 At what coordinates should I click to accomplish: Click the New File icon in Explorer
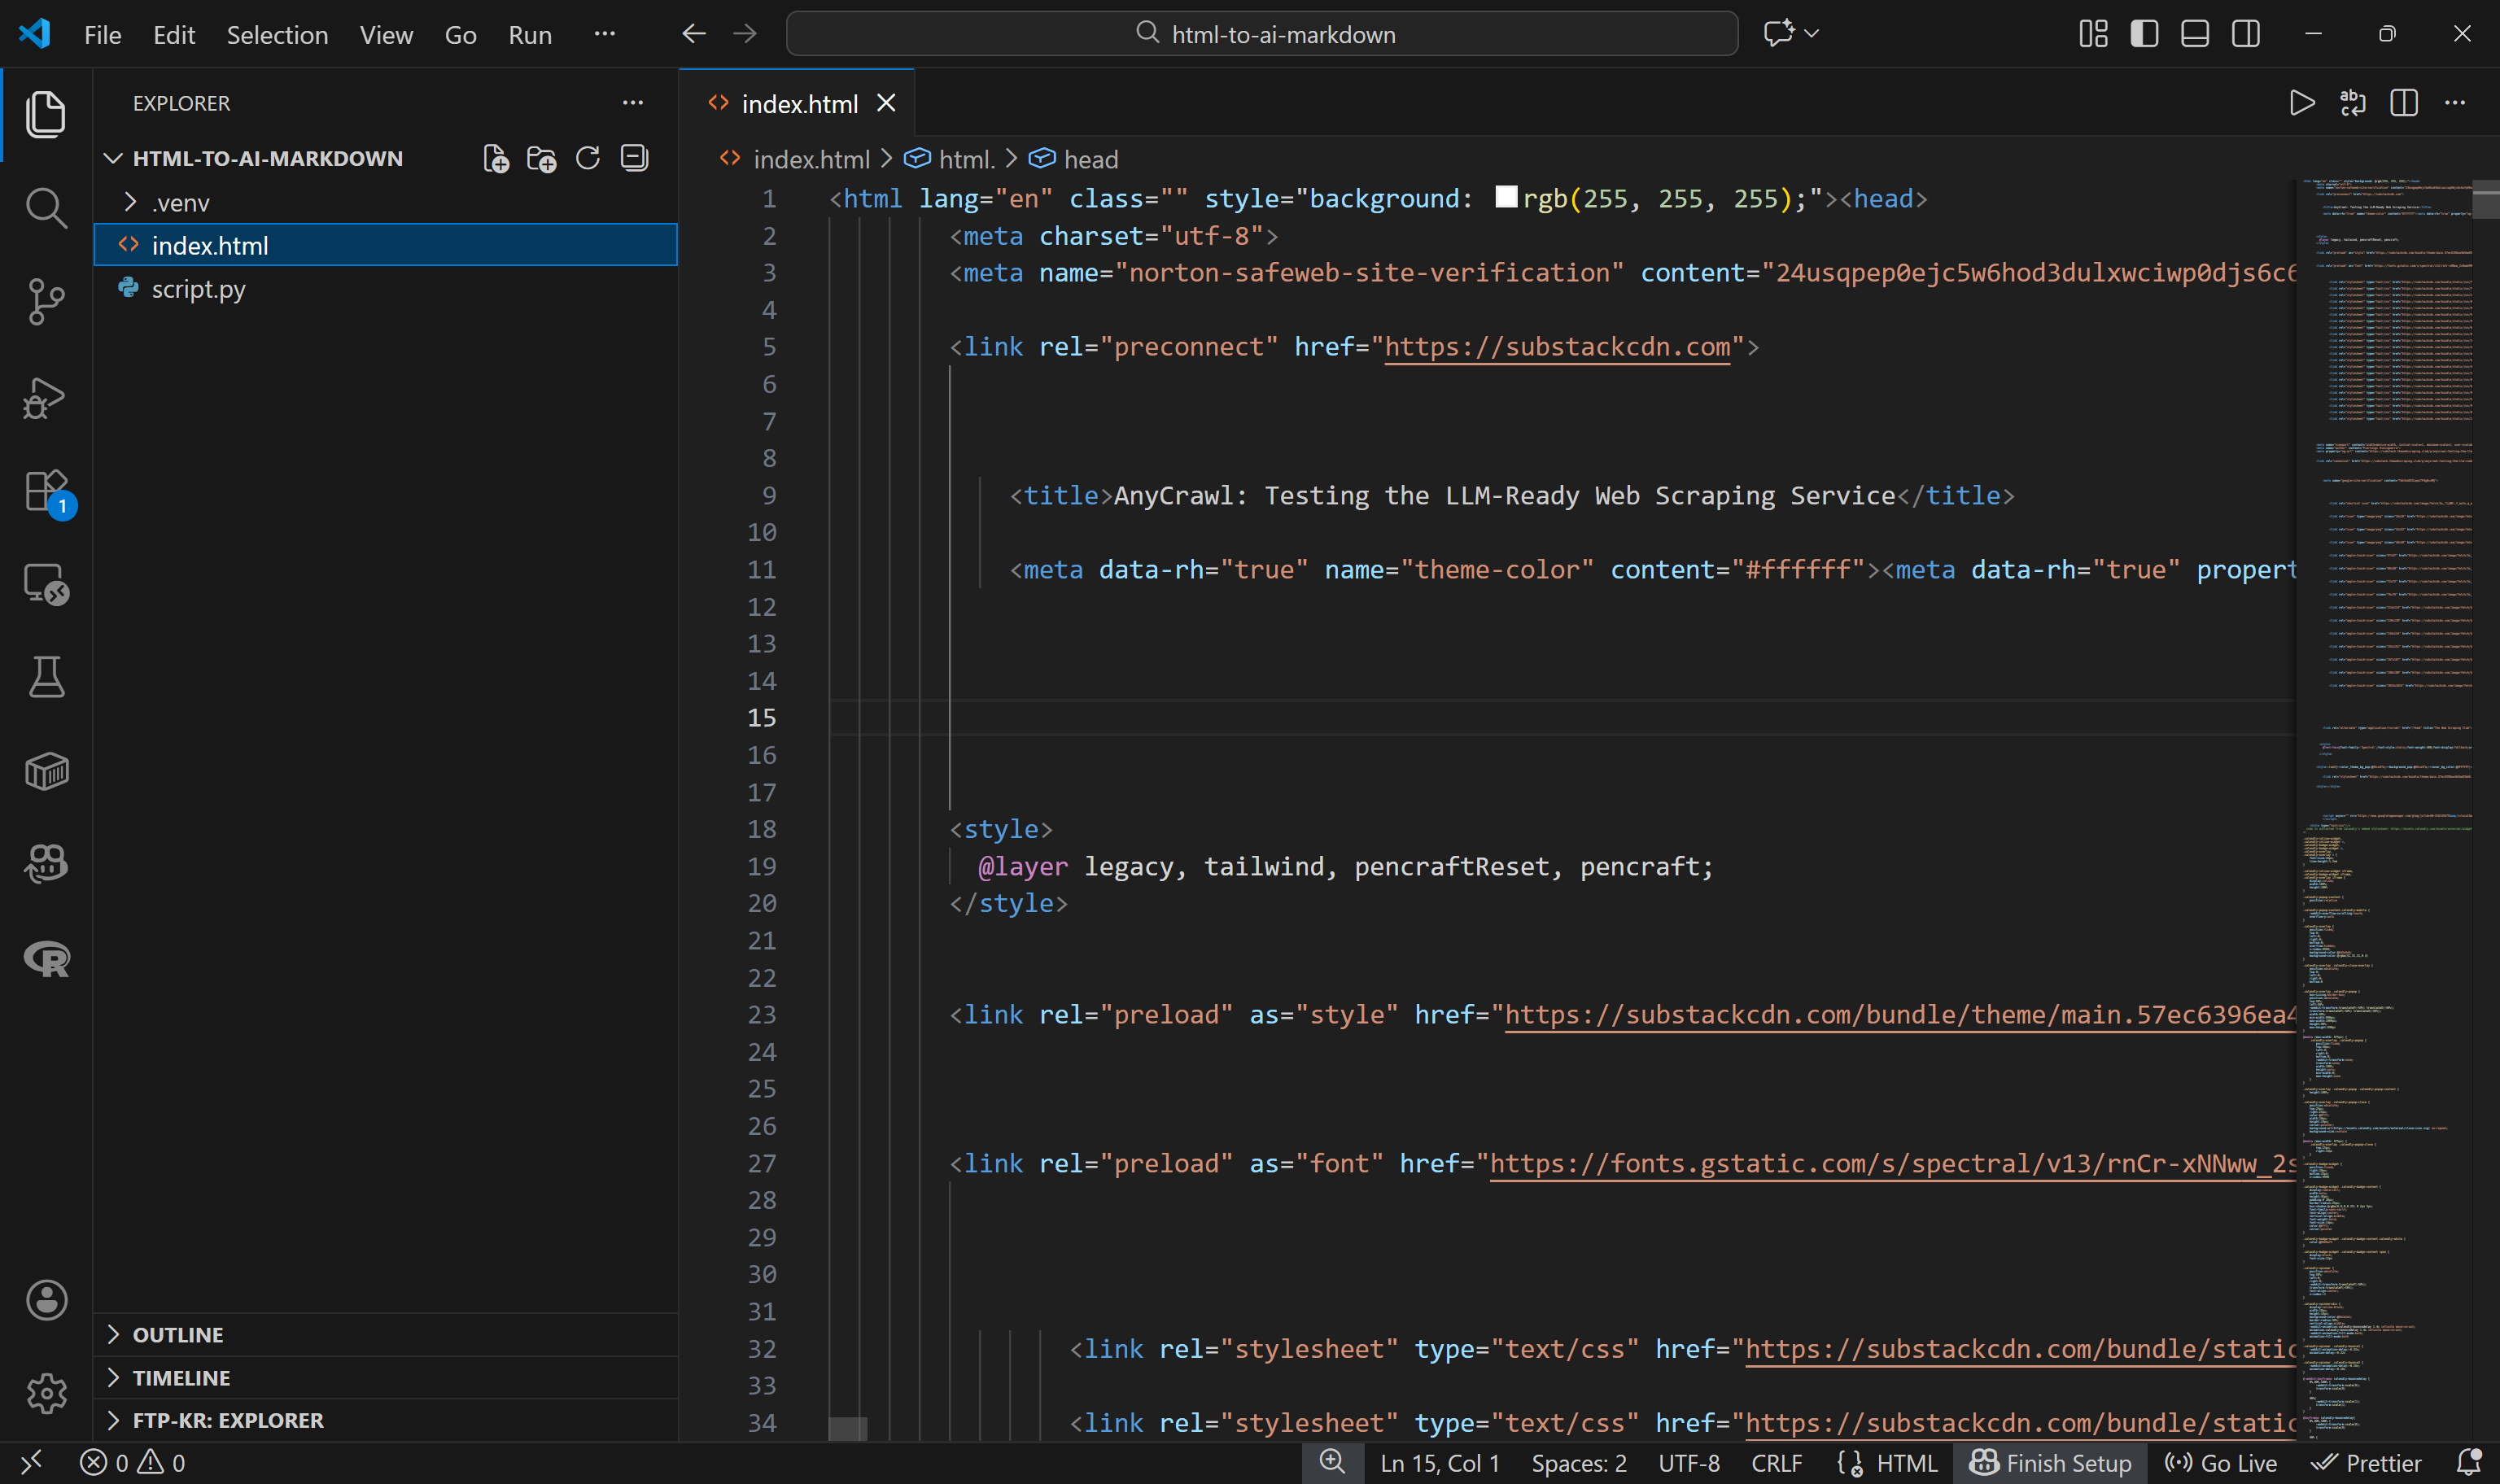tap(496, 159)
